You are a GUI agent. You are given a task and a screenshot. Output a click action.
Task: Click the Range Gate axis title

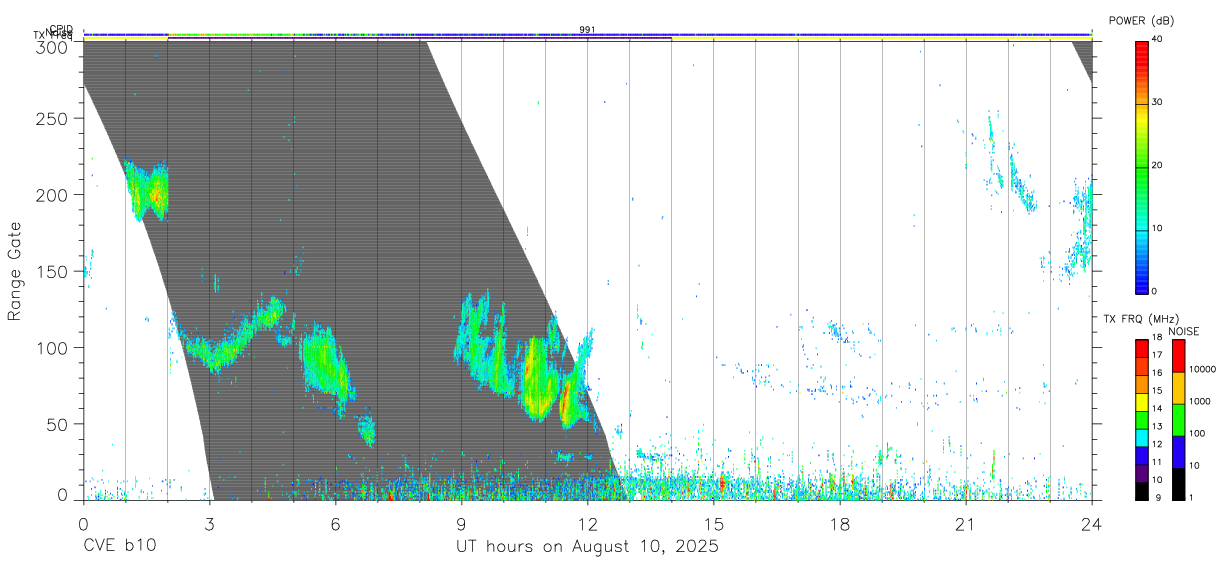point(16,271)
